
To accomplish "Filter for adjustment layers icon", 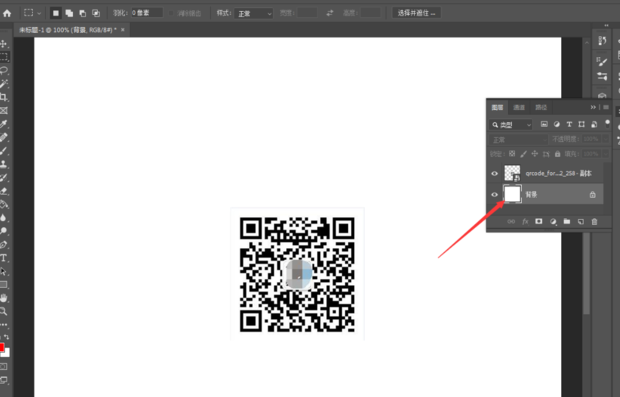I will pos(557,125).
